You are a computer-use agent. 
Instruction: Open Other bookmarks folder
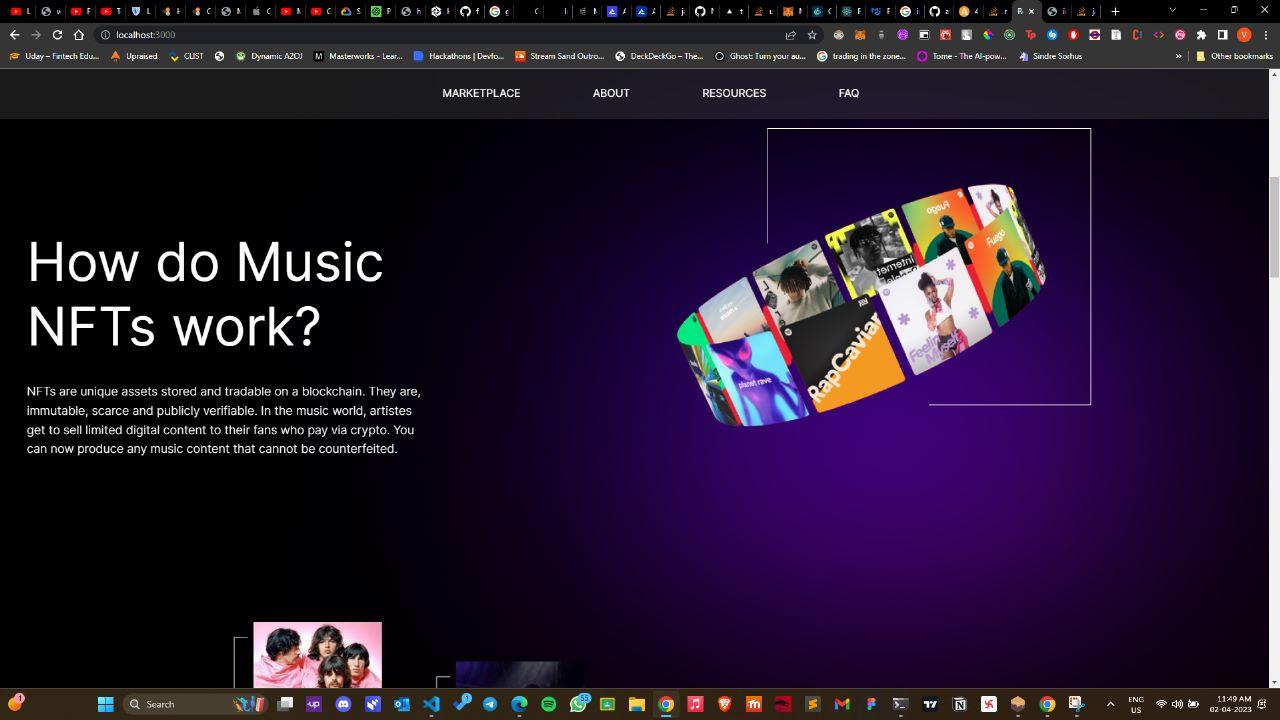[x=1234, y=56]
